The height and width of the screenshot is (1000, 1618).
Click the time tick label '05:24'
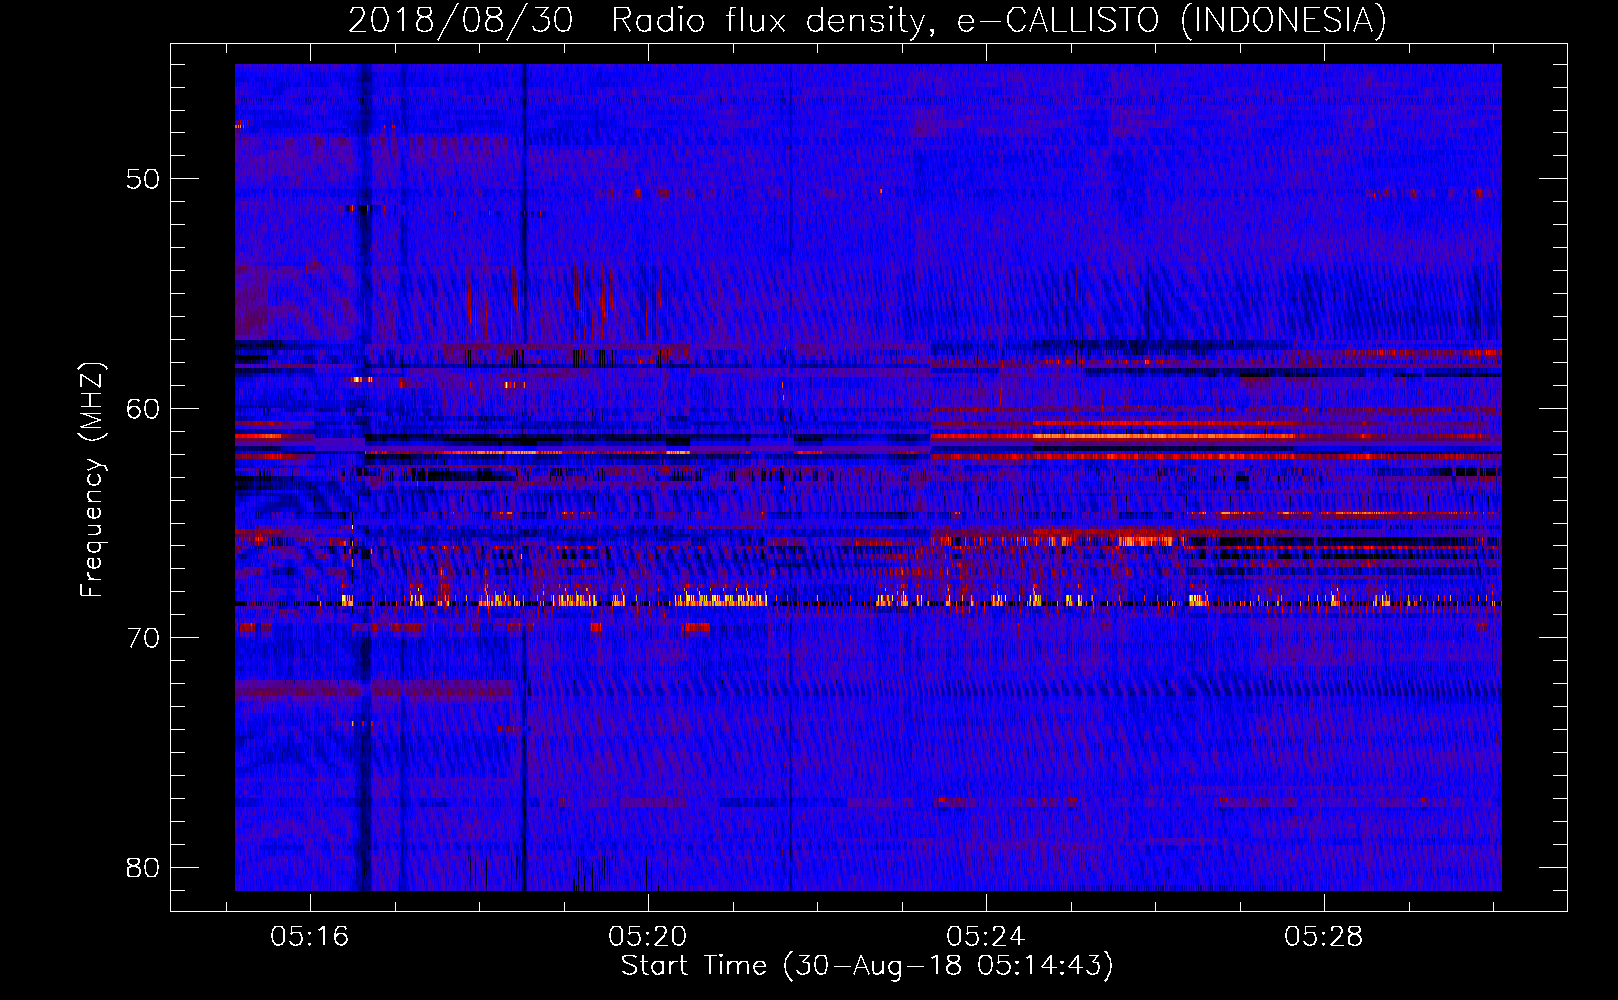pos(986,936)
